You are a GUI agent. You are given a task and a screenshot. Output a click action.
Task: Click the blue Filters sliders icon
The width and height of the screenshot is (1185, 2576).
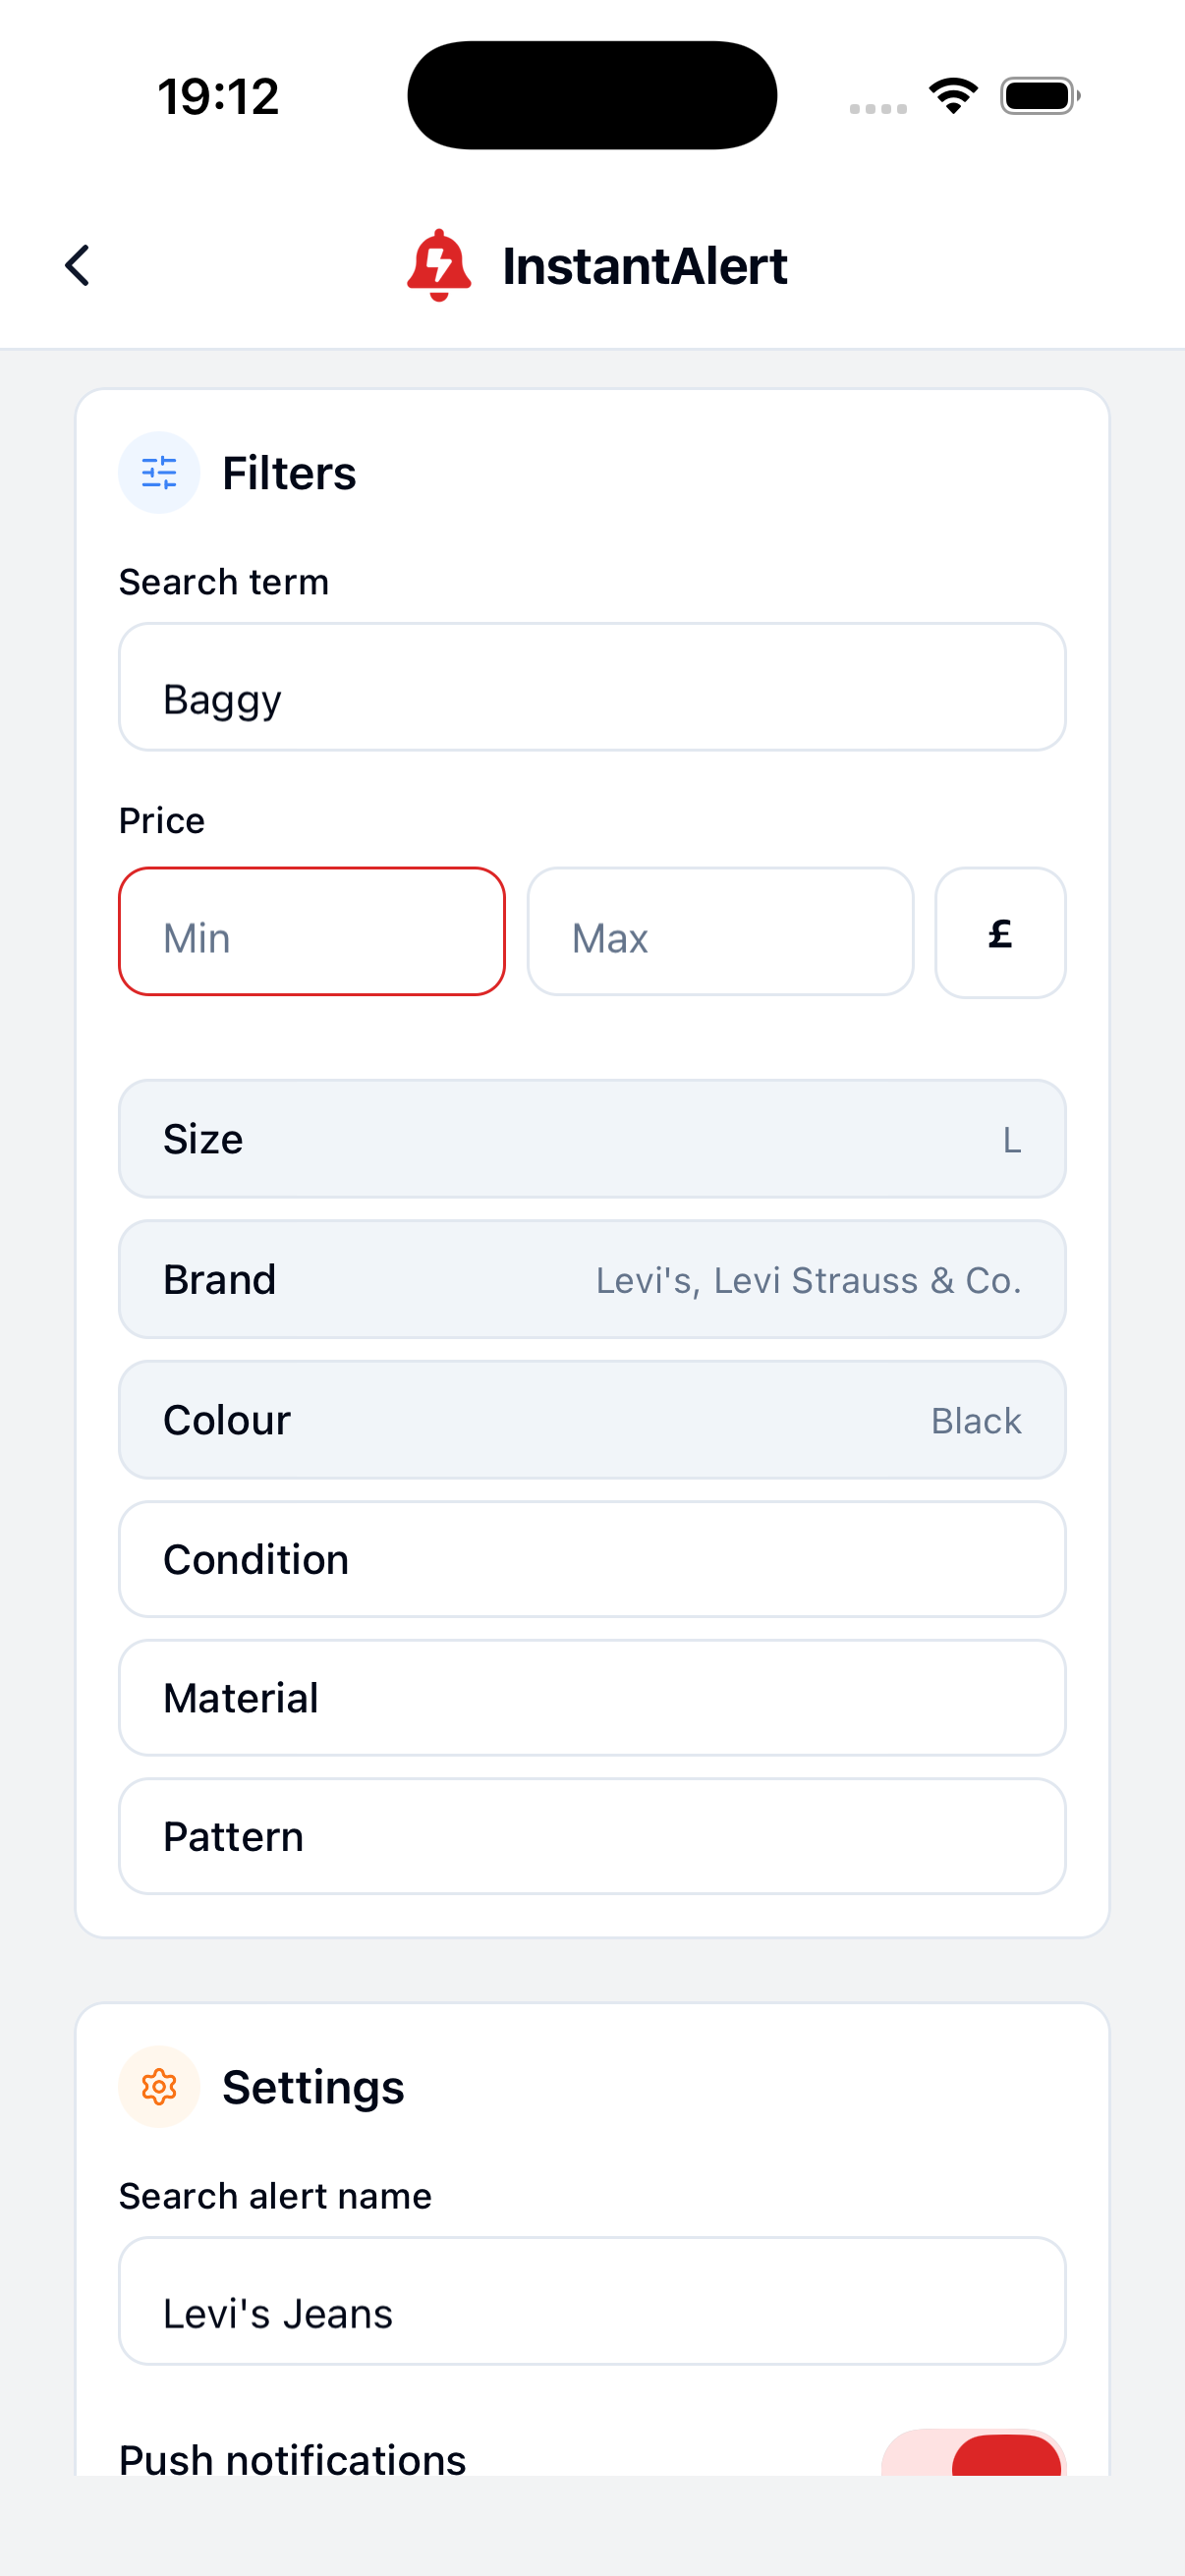click(159, 472)
